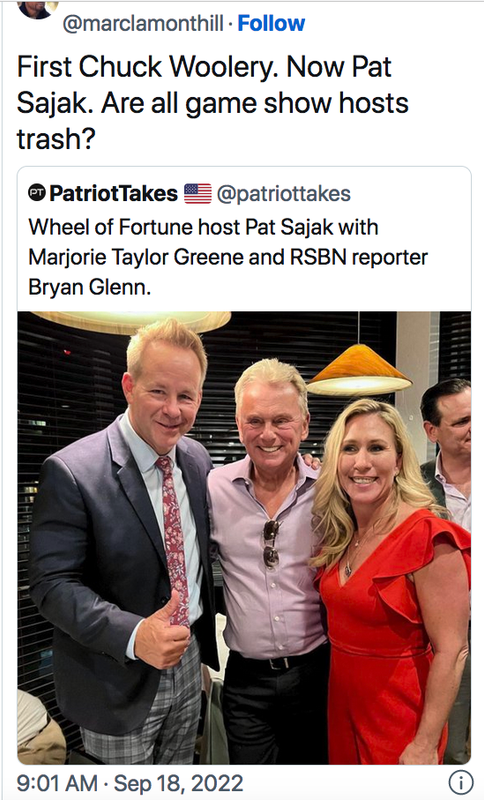484x800 pixels.
Task: Click the sunglasses hanging on the lavender shirt
Action: (271, 543)
